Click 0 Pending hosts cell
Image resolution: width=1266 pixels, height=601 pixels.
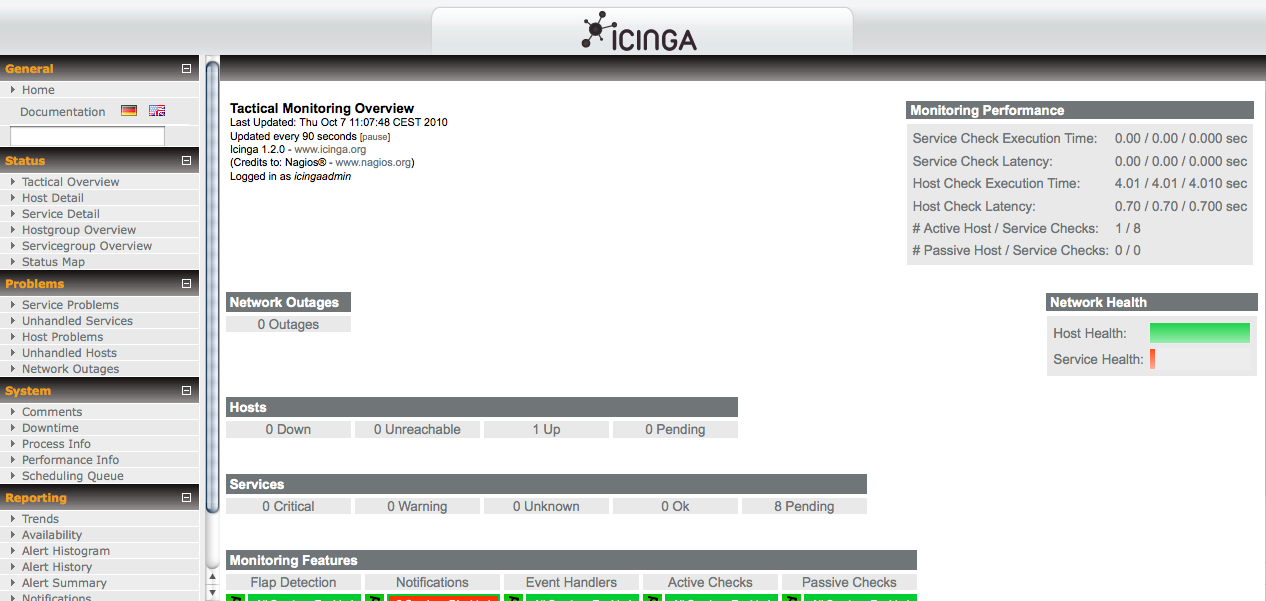pyautogui.click(x=675, y=430)
